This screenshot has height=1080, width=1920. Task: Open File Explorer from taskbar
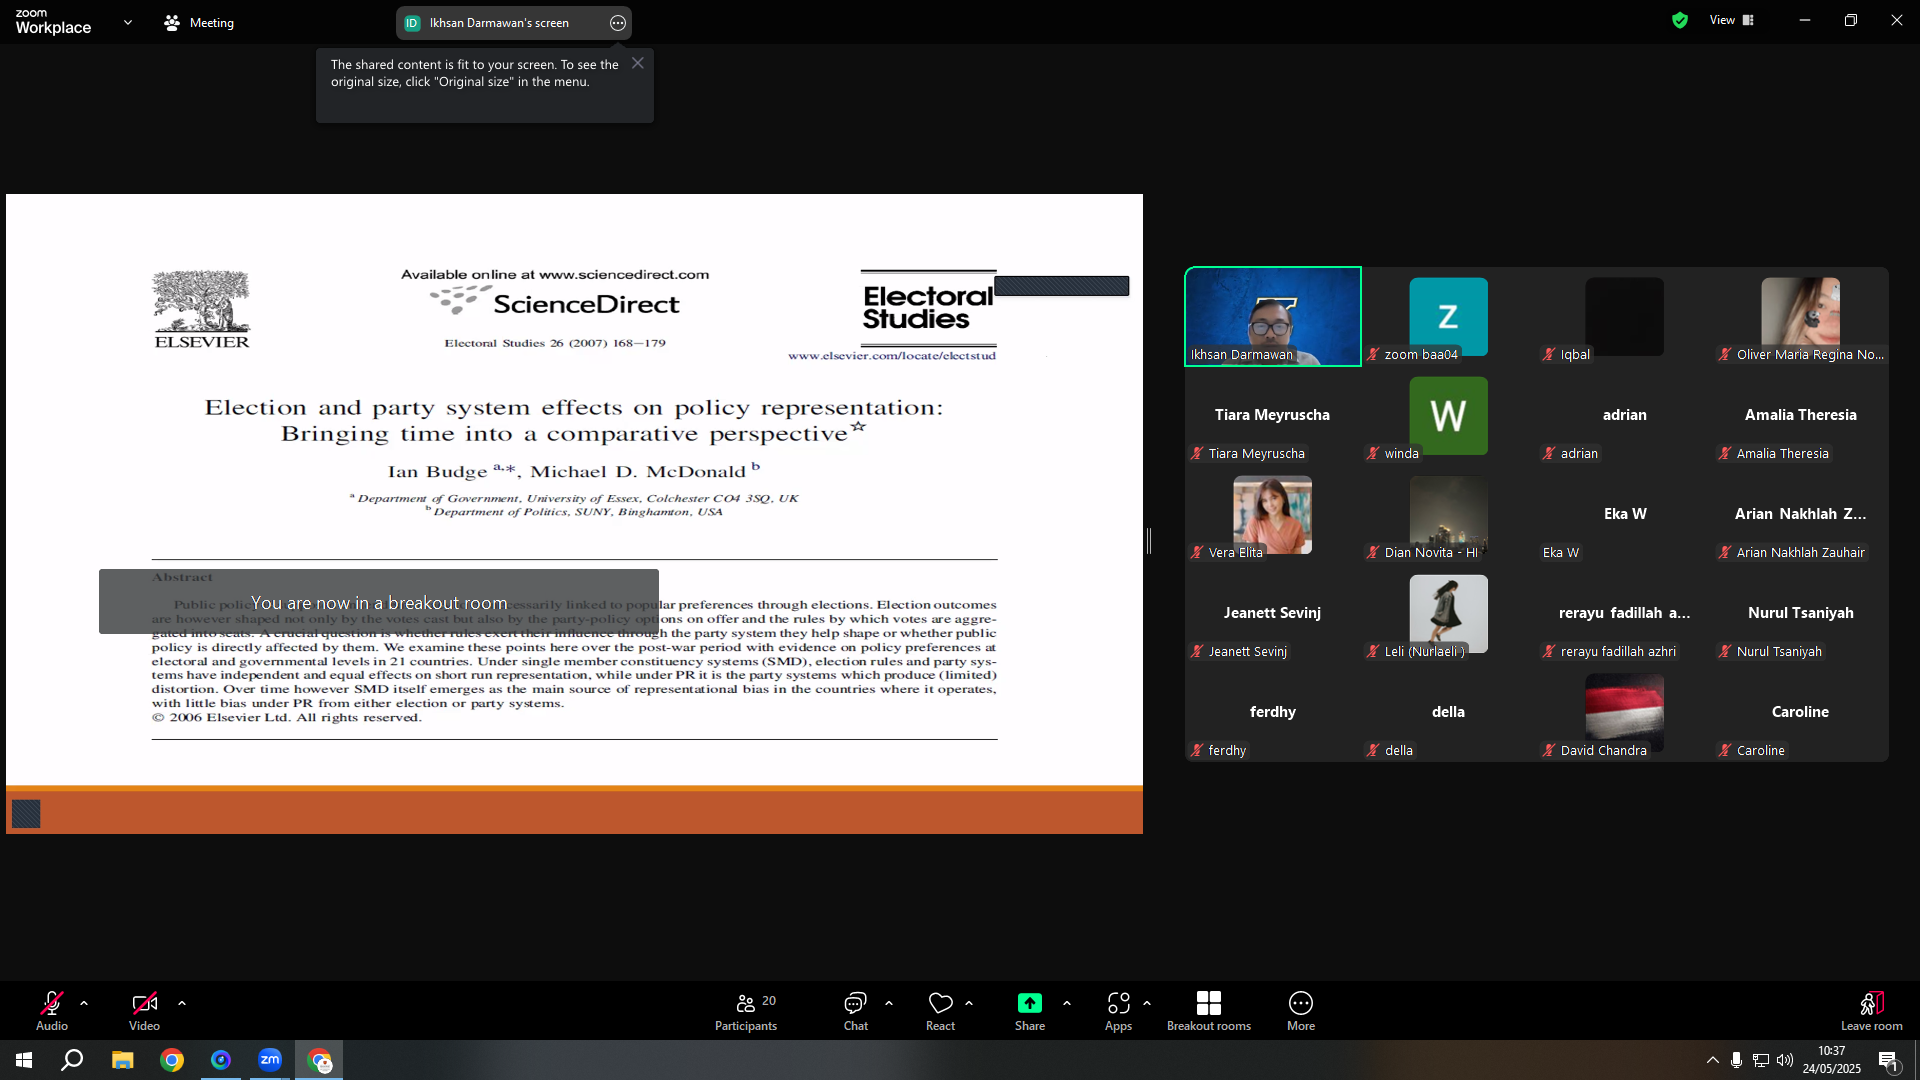coord(122,1060)
